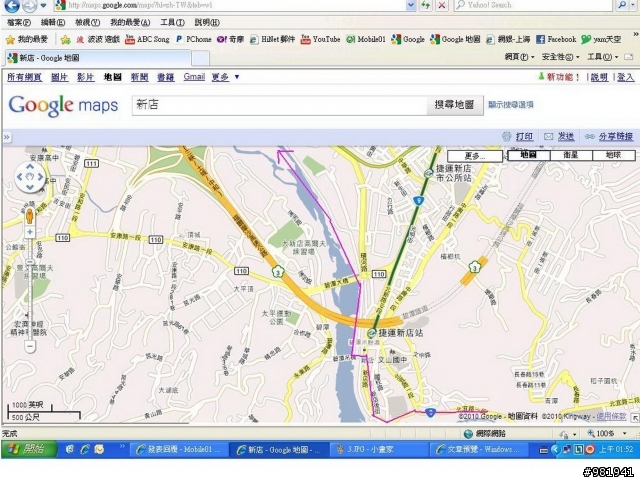This screenshot has width=640, height=480.
Task: Open the 安全性(S) command bar dropdown
Action: click(560, 57)
